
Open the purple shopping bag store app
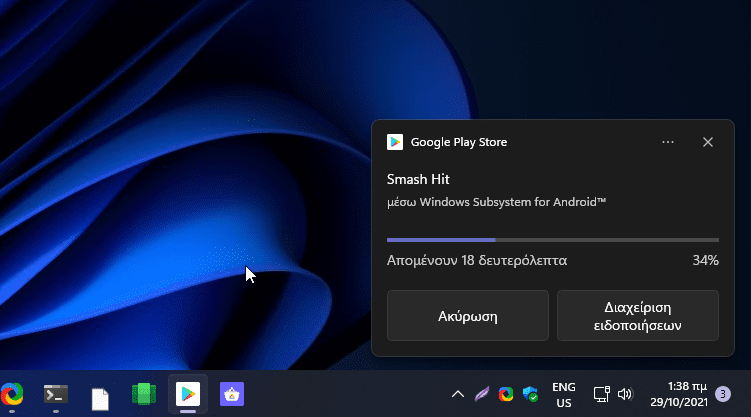(x=232, y=394)
